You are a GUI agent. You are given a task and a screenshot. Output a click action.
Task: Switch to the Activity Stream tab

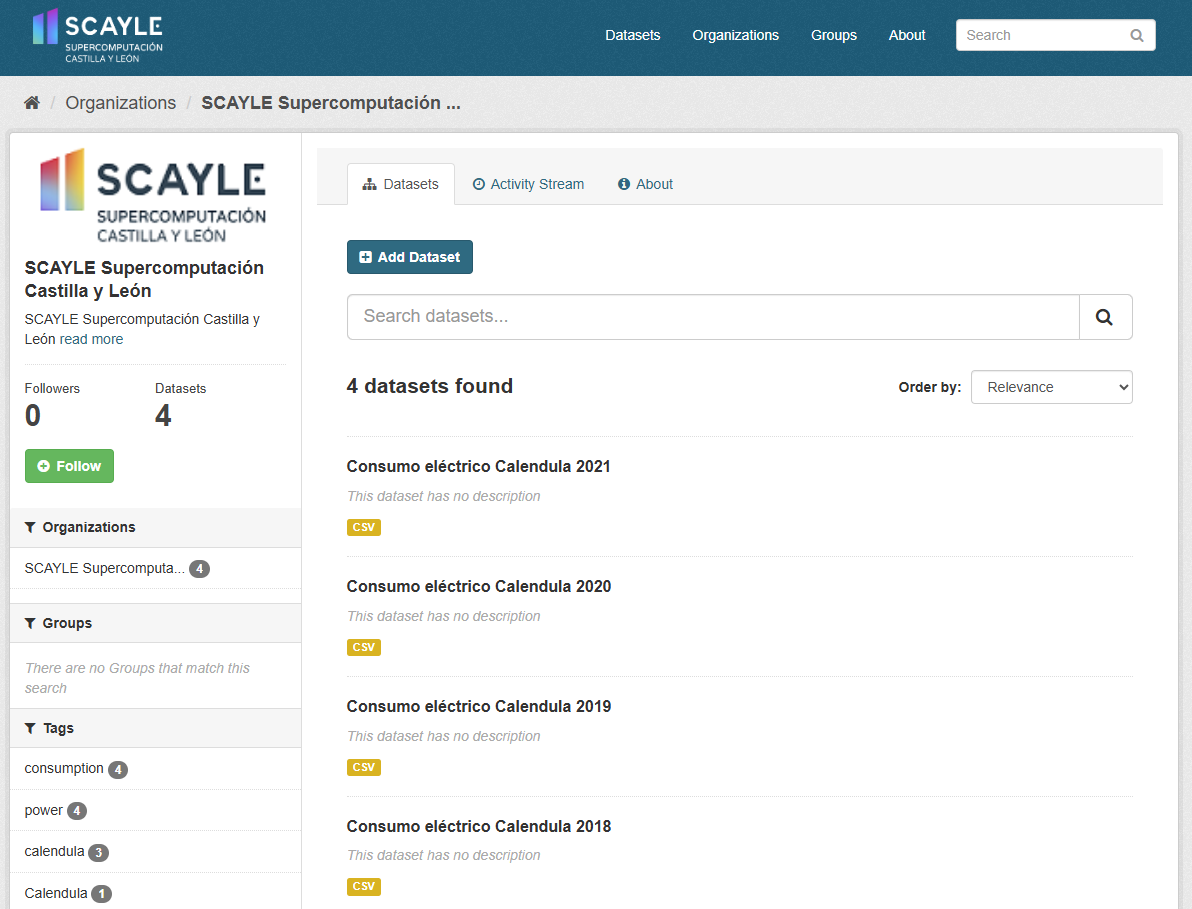point(528,185)
